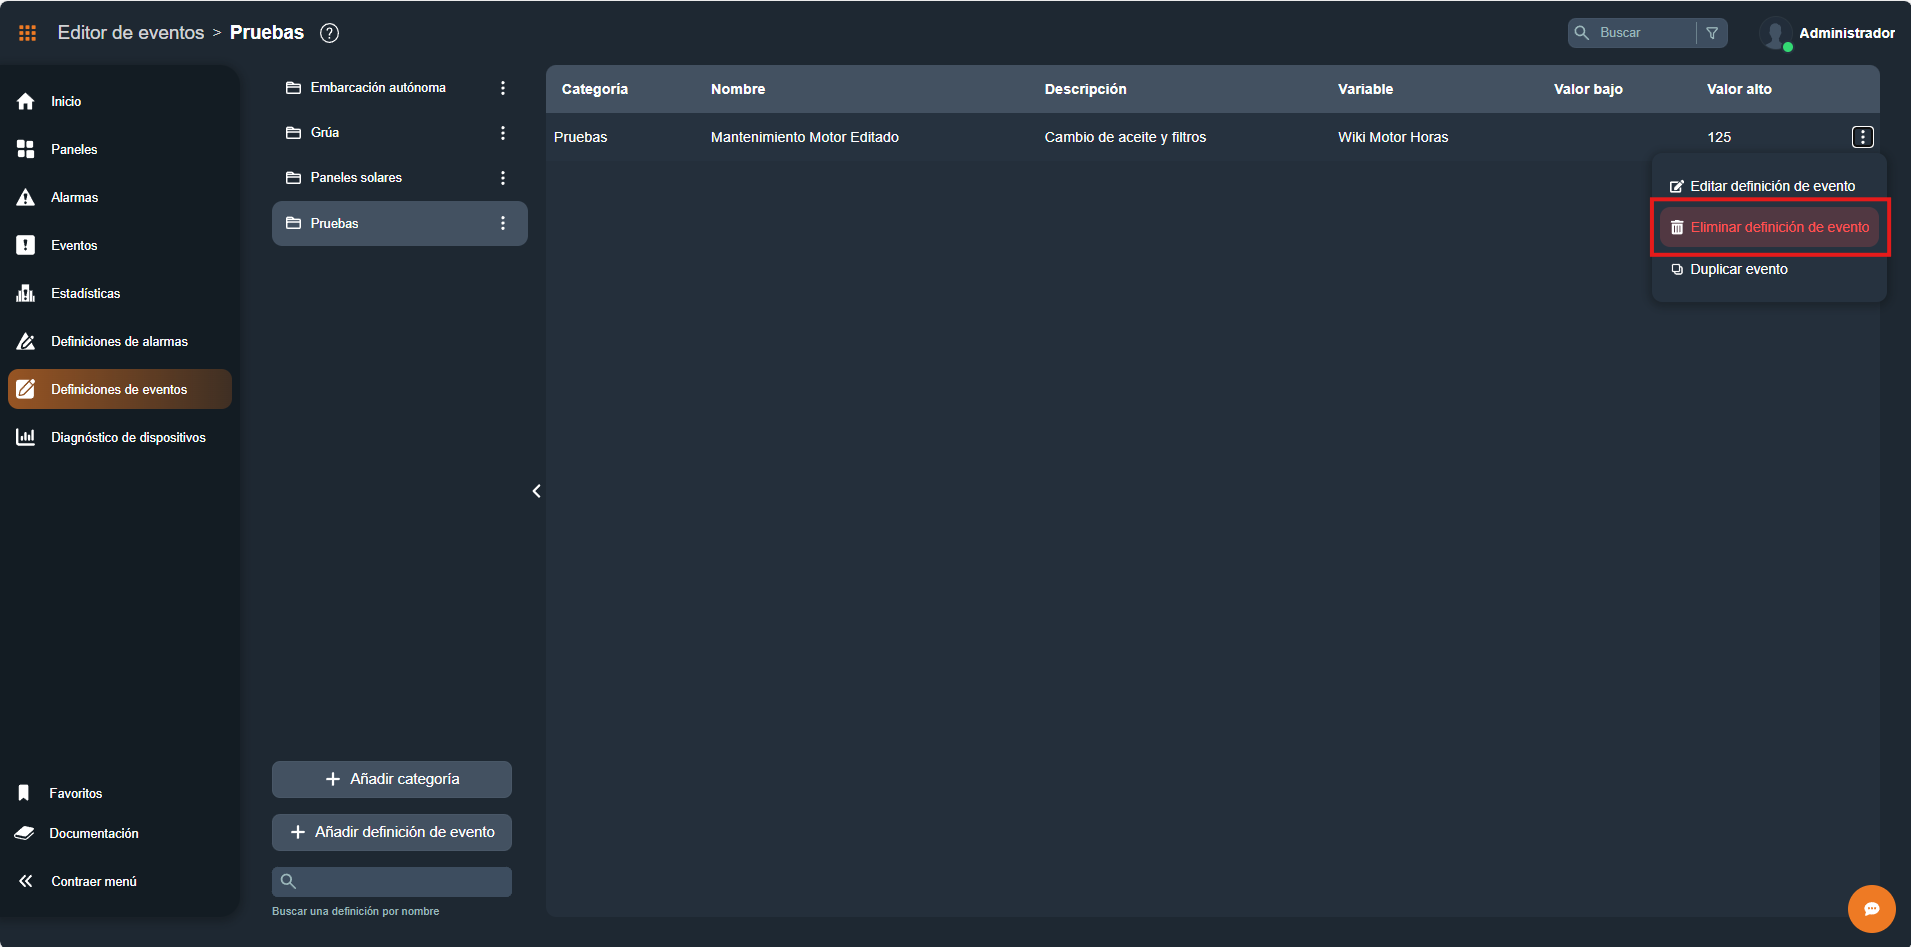
Task: Open the app grid launcher icon
Action: (27, 33)
